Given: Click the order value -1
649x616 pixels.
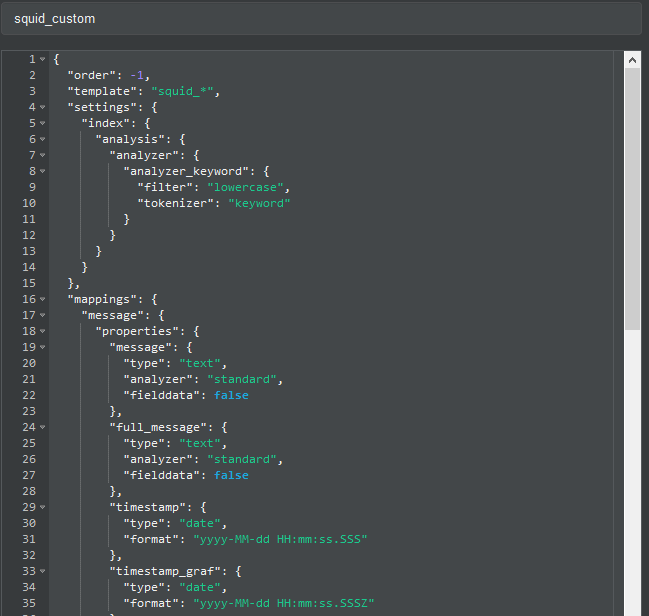Looking at the screenshot, I should coord(137,75).
